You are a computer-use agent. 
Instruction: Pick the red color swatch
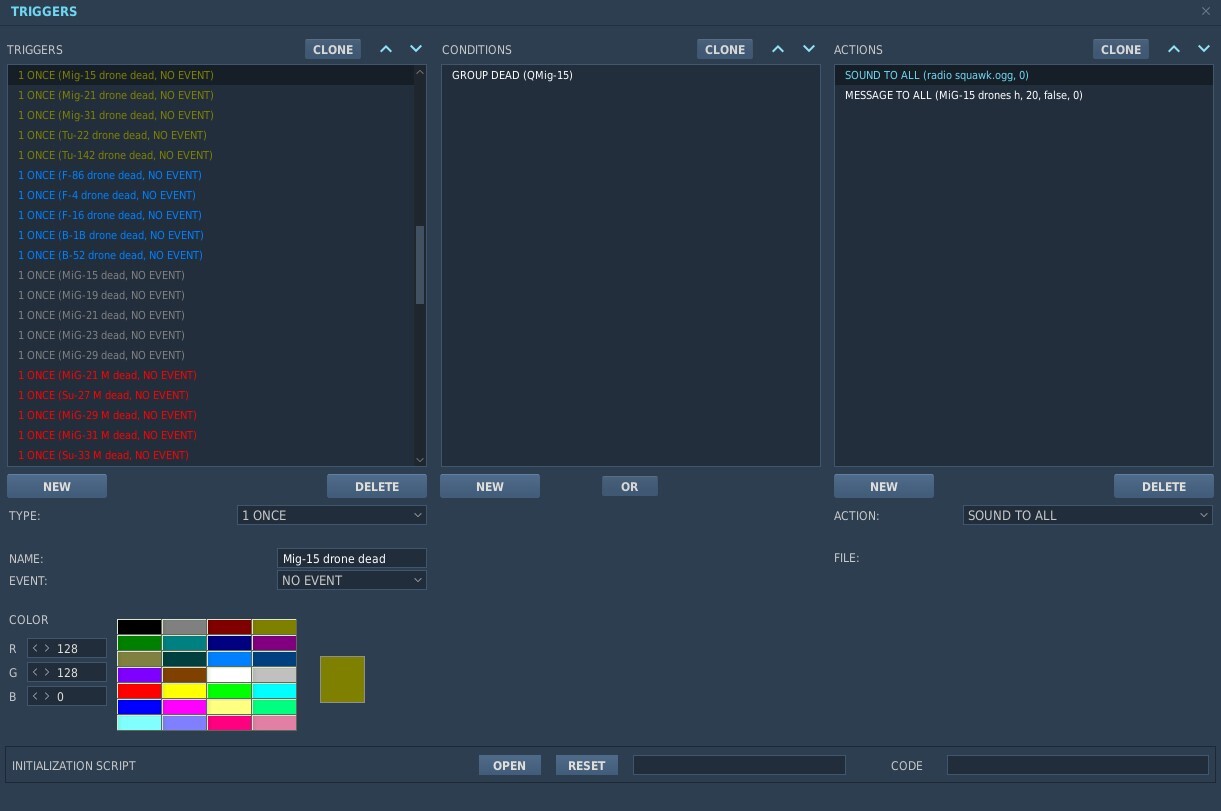139,691
